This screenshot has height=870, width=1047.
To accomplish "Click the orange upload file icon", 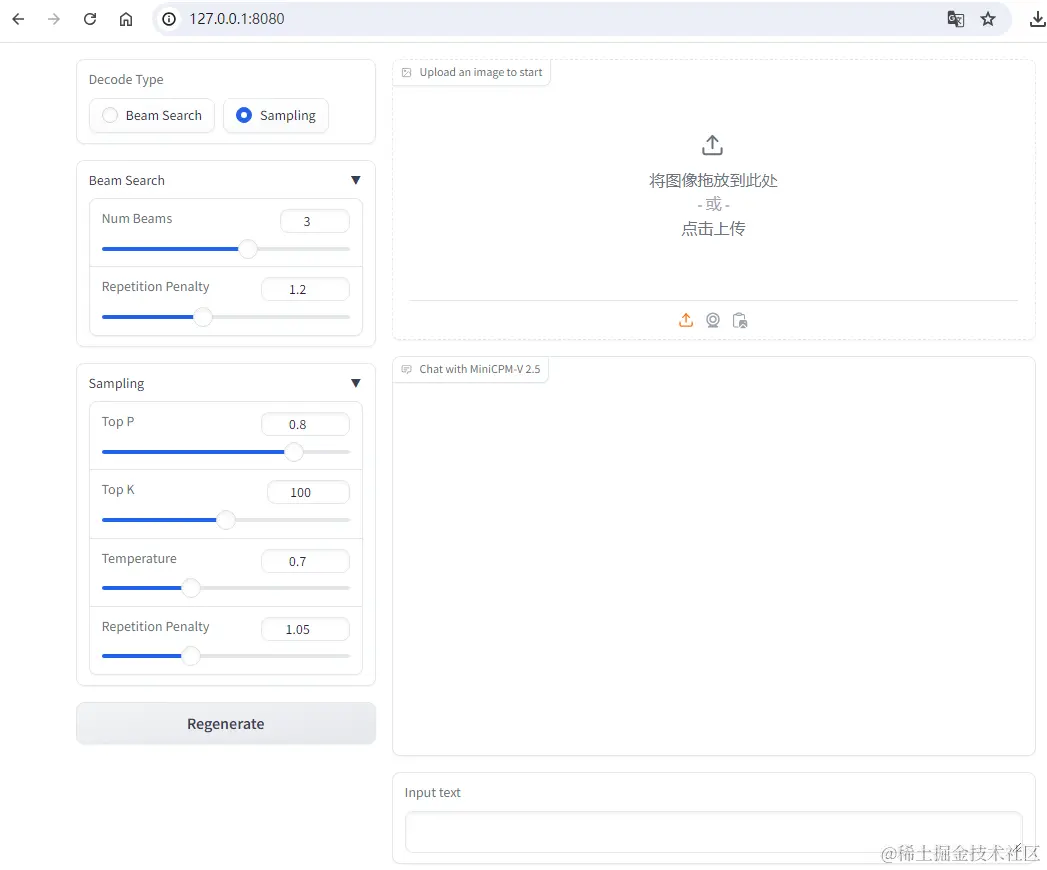I will (686, 320).
